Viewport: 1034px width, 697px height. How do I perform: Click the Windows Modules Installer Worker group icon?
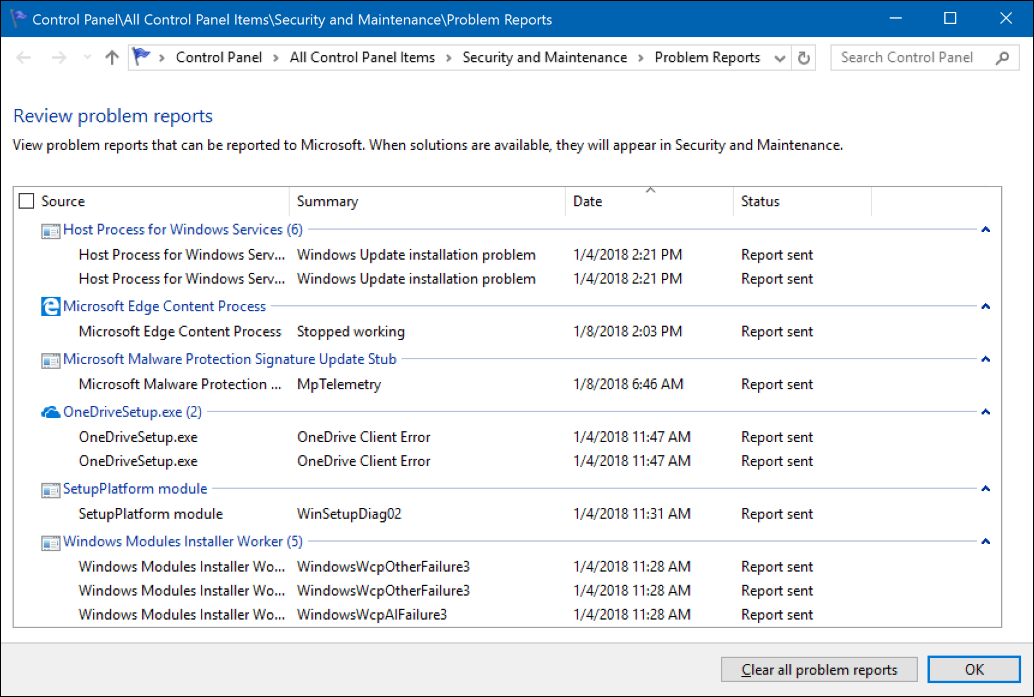click(x=50, y=542)
